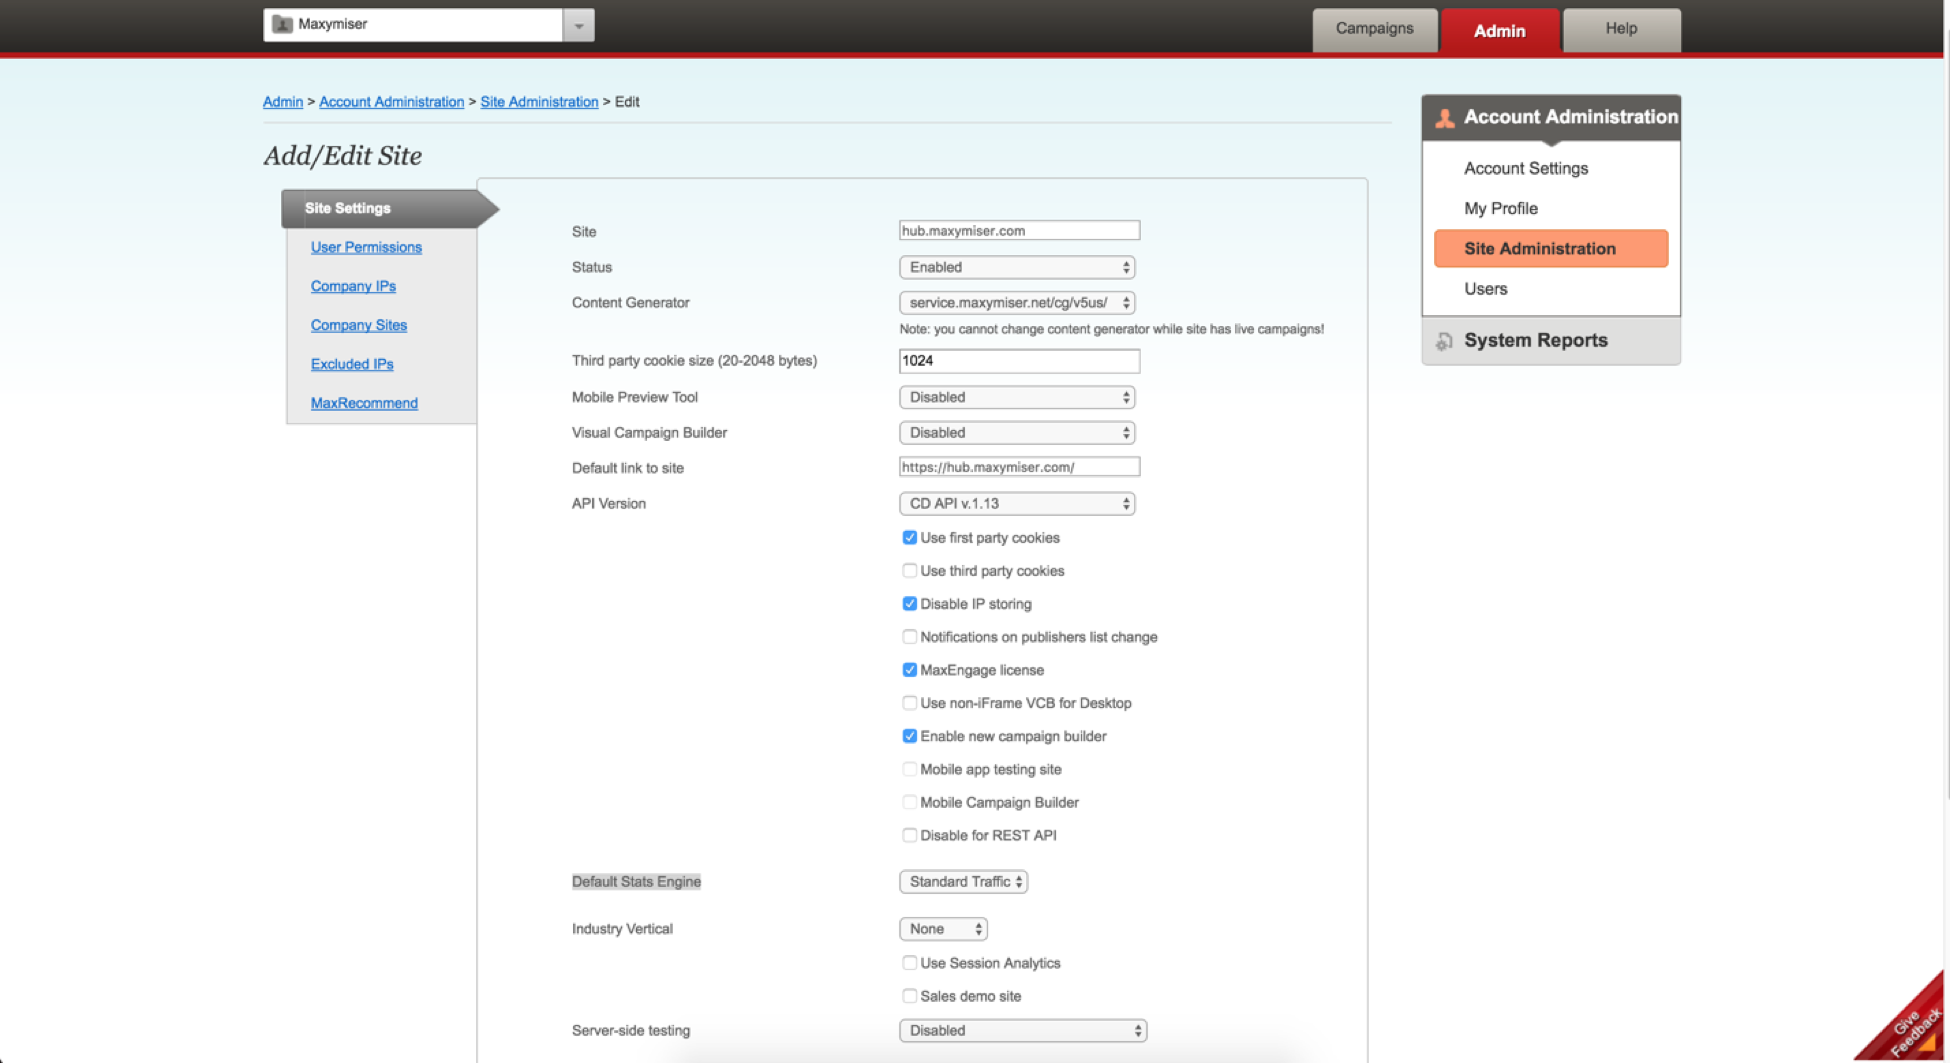The image size is (1950, 1063).
Task: Open the Company IPs link
Action: 353,287
